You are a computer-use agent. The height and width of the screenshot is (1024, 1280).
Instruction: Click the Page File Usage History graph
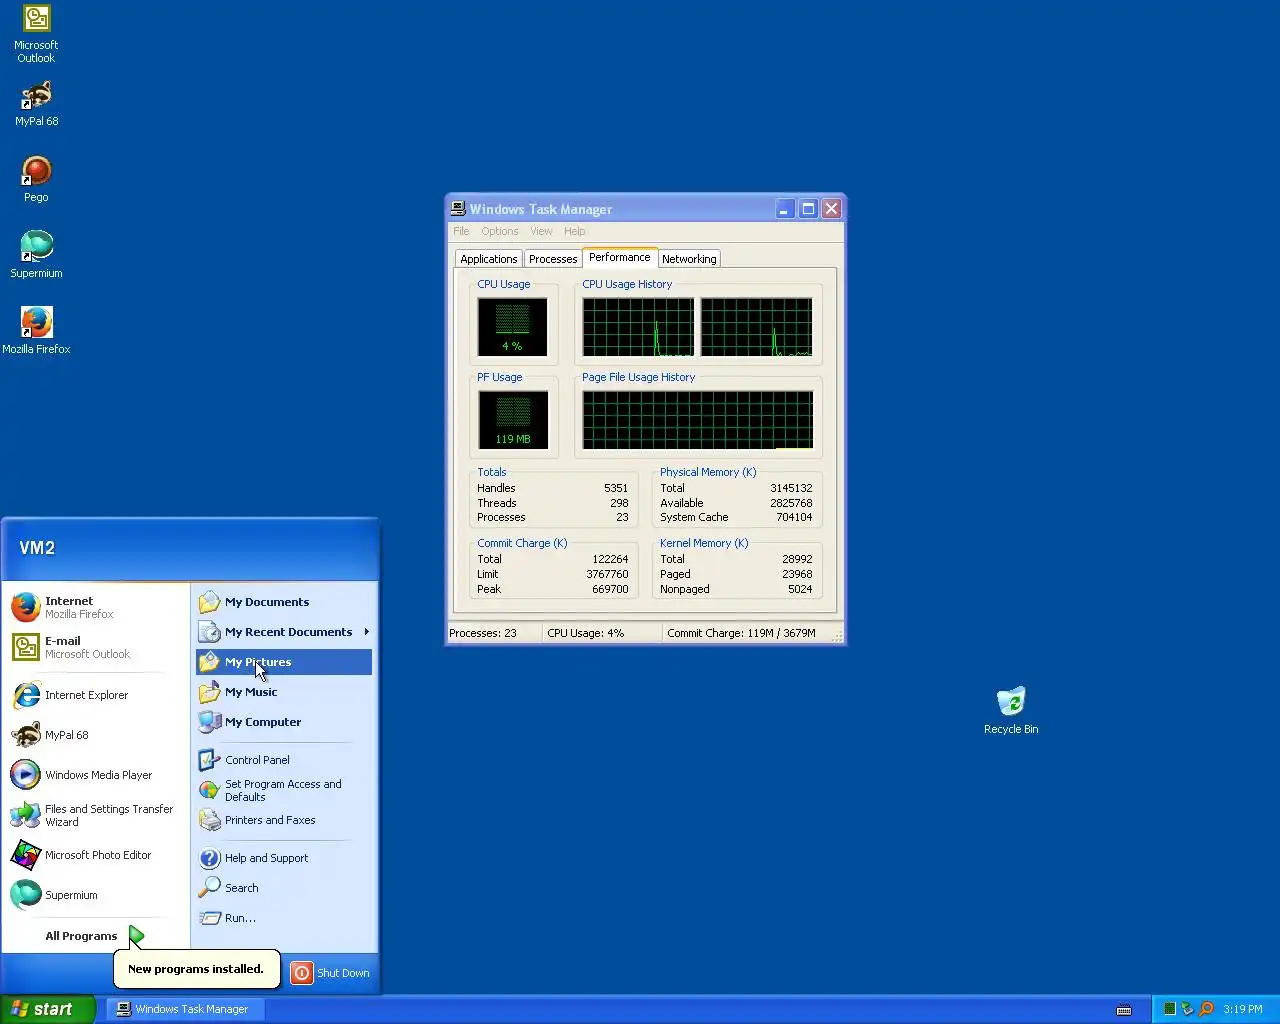pyautogui.click(x=698, y=419)
